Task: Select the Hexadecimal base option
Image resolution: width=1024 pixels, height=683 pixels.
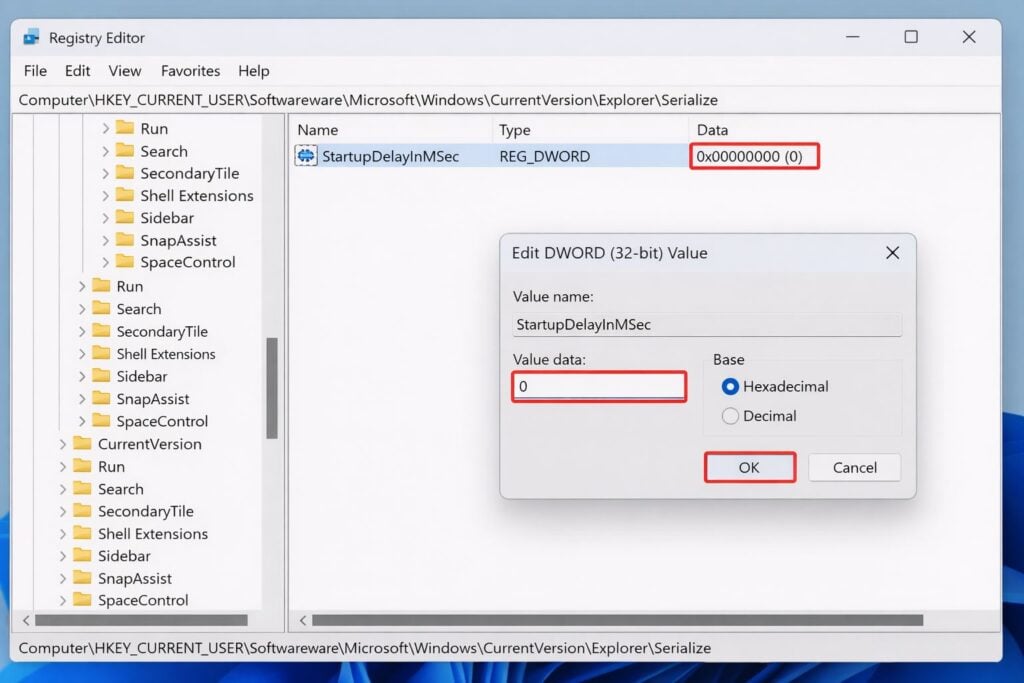Action: pos(731,387)
